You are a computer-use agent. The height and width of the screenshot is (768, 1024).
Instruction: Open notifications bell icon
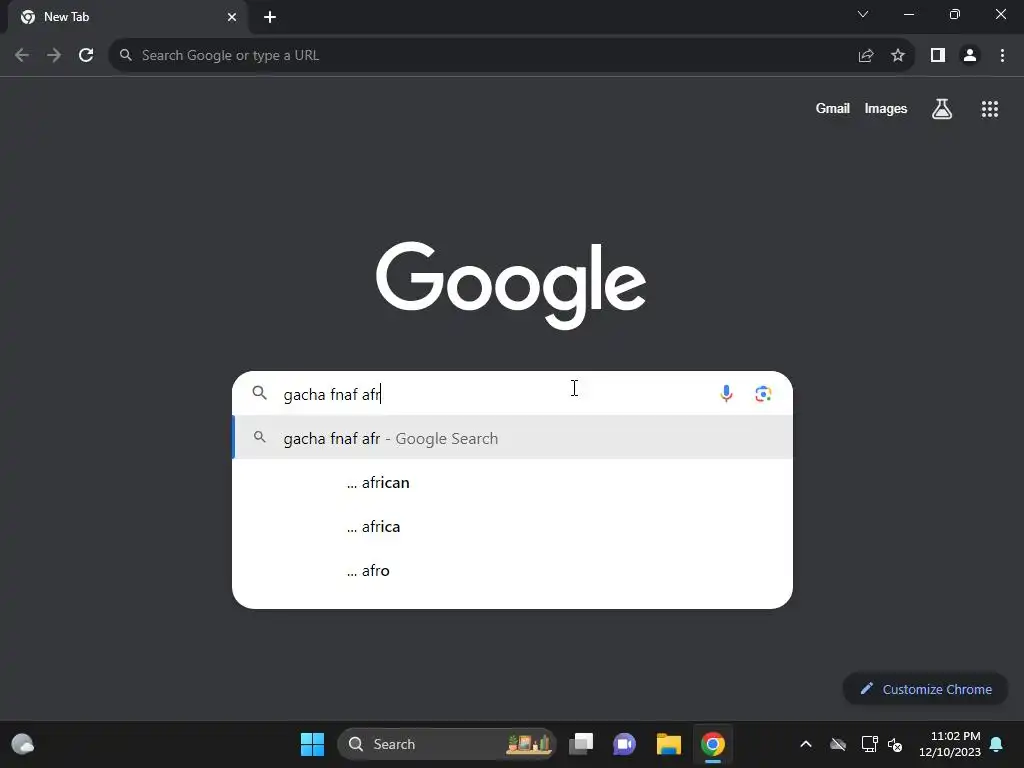pyautogui.click(x=996, y=744)
